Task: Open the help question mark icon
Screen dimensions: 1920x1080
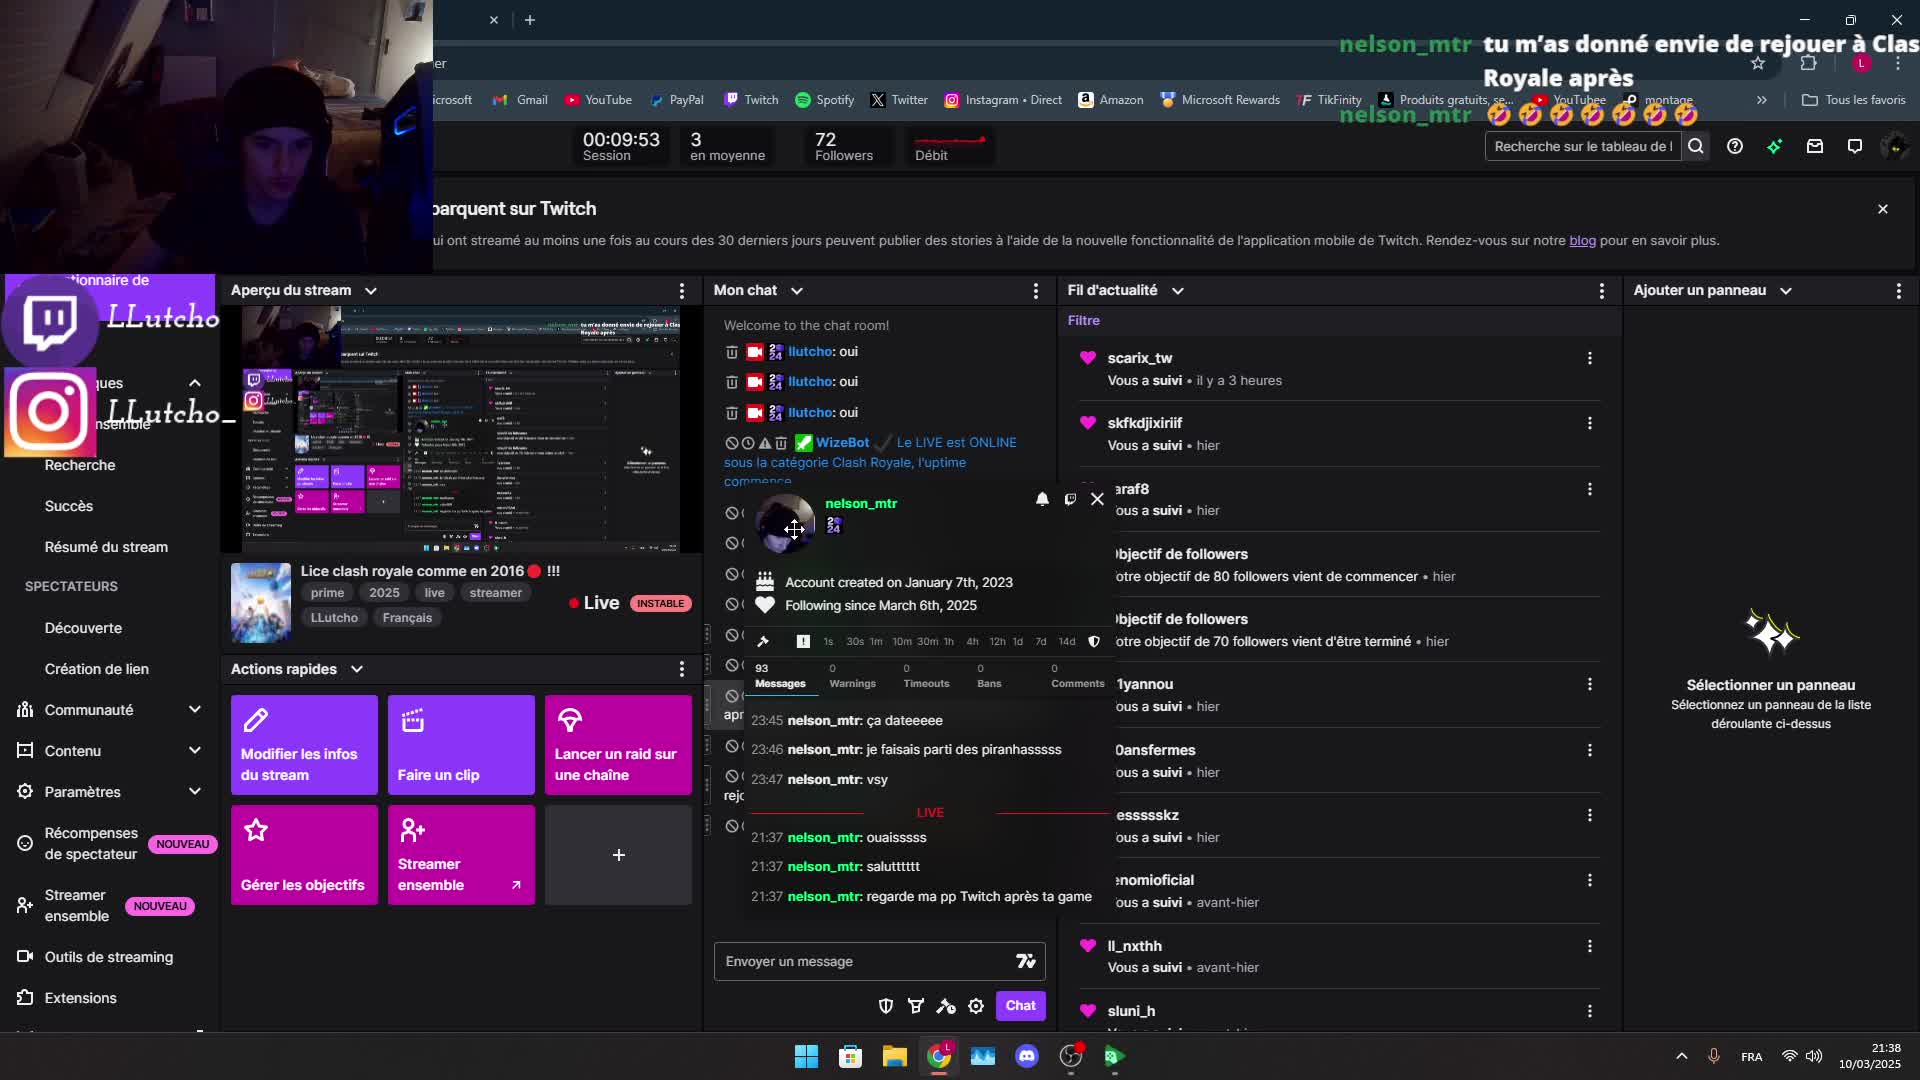Action: pos(1735,146)
